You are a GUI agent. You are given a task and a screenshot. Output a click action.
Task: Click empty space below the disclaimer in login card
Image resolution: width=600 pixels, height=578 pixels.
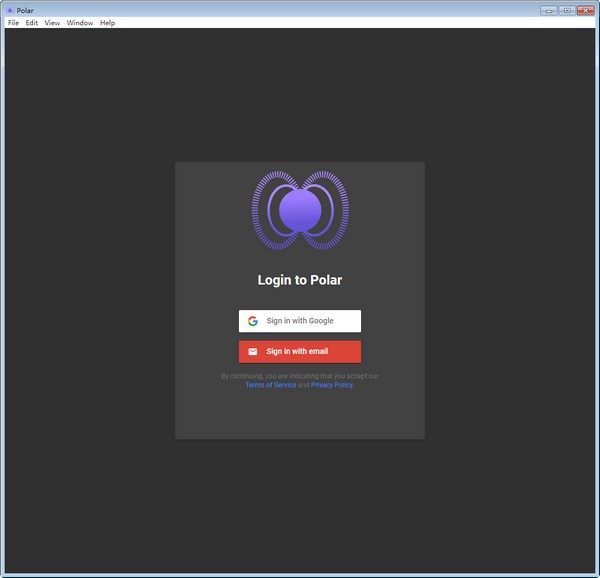pyautogui.click(x=300, y=415)
